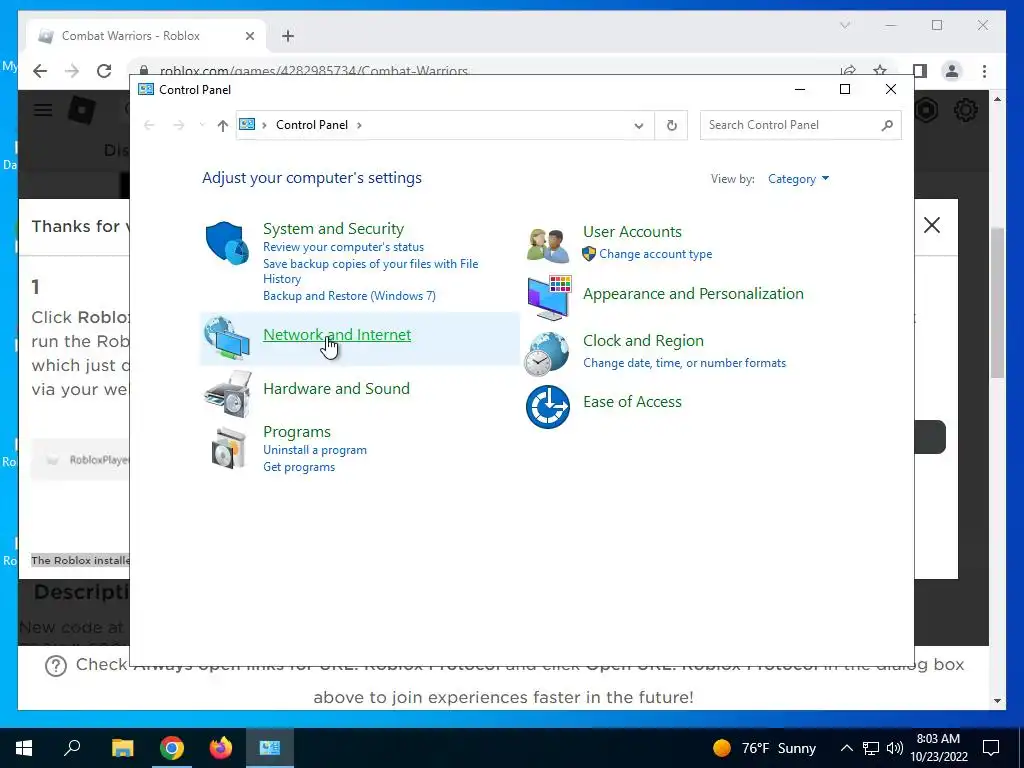Screen dimensions: 1024x768
Task: Click Save backup copies with File History
Action: click(370, 271)
